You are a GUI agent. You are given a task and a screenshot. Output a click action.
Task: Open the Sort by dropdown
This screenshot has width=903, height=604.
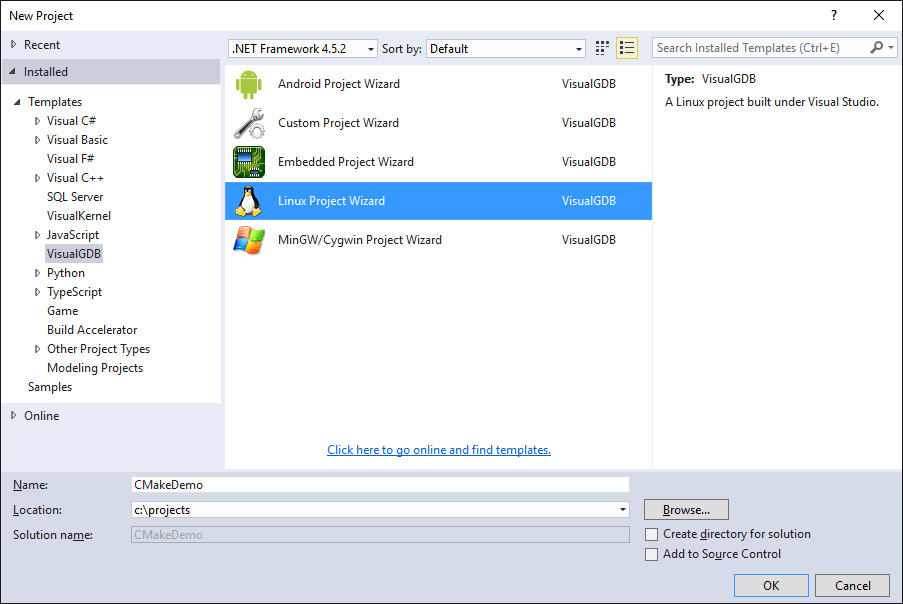point(578,47)
